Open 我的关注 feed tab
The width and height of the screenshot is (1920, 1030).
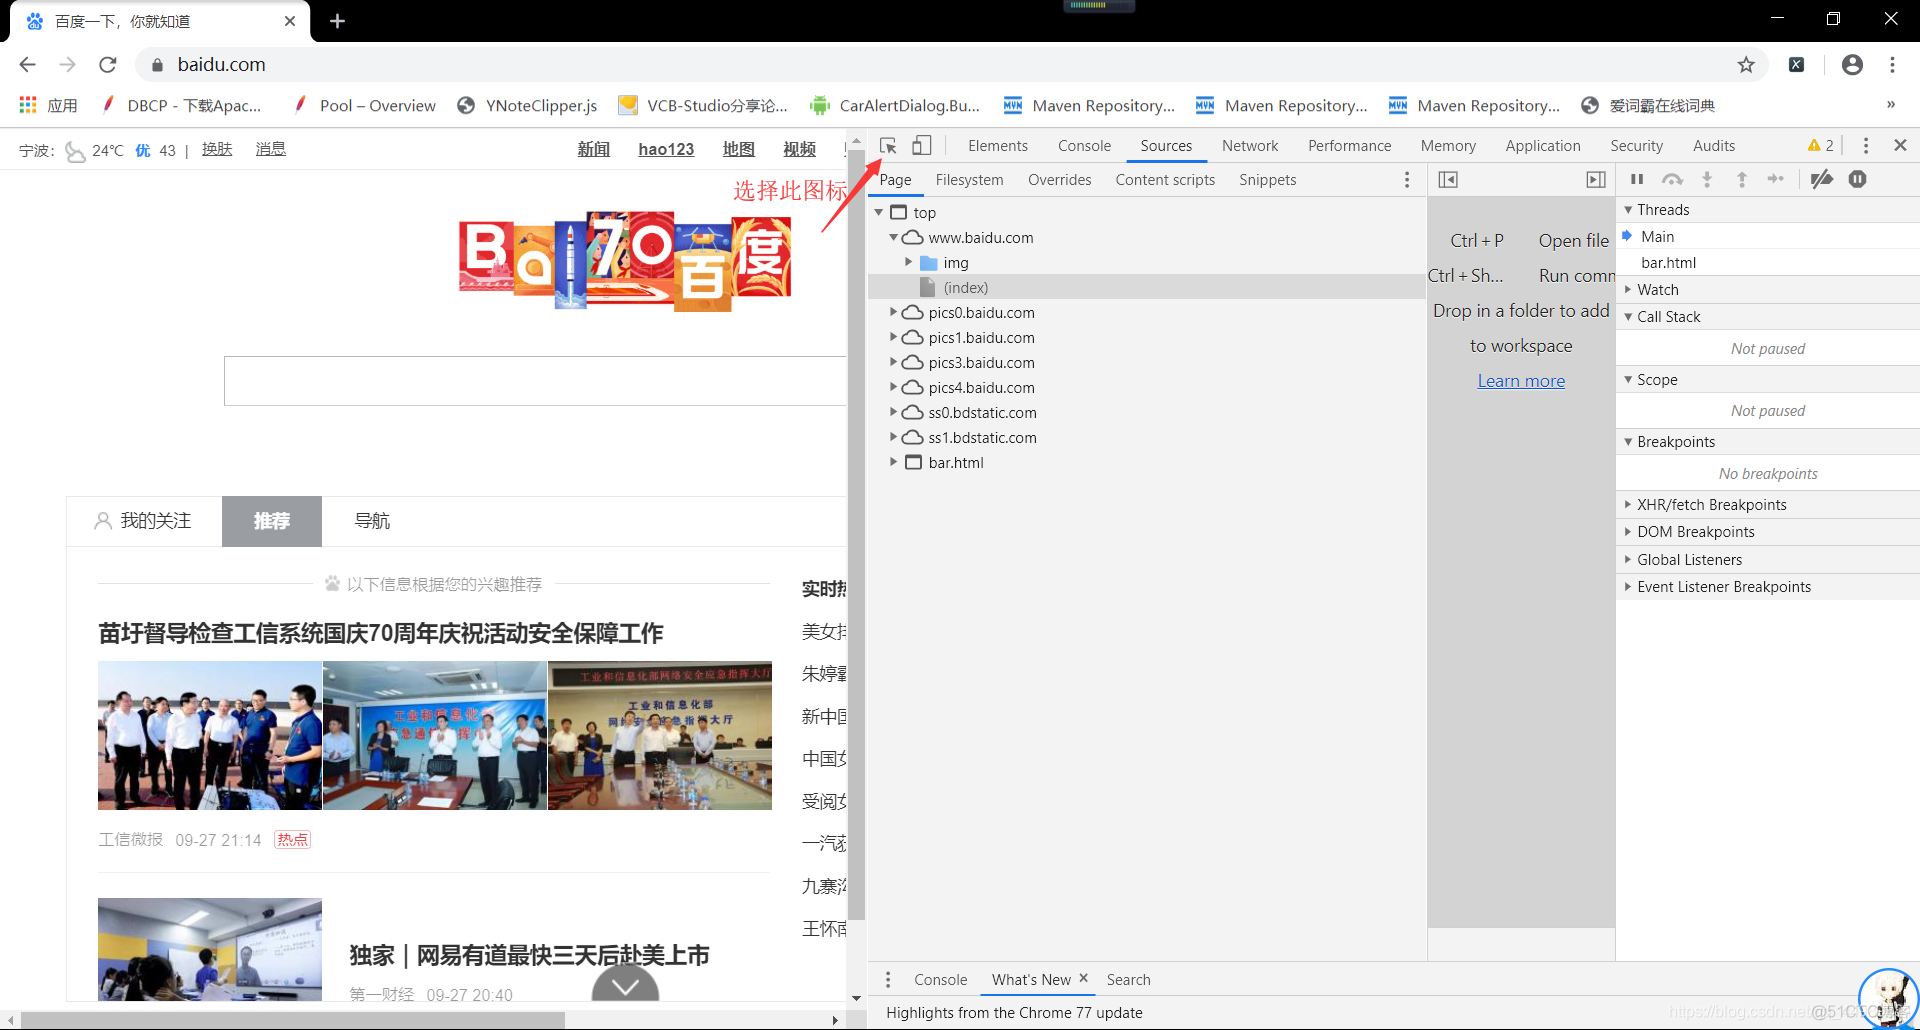144,521
